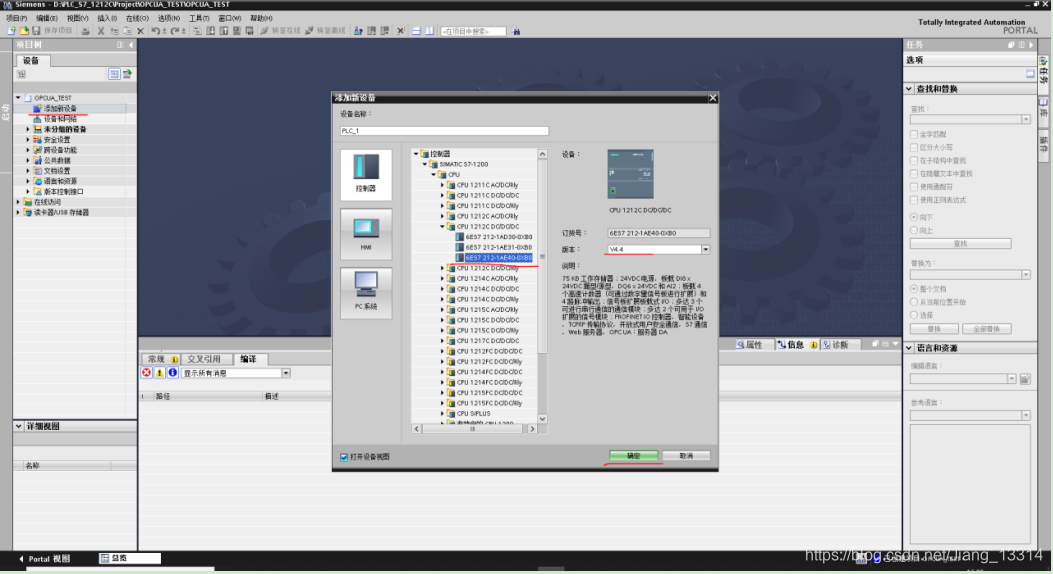Click the red error filter icon in compile panel

[146, 373]
